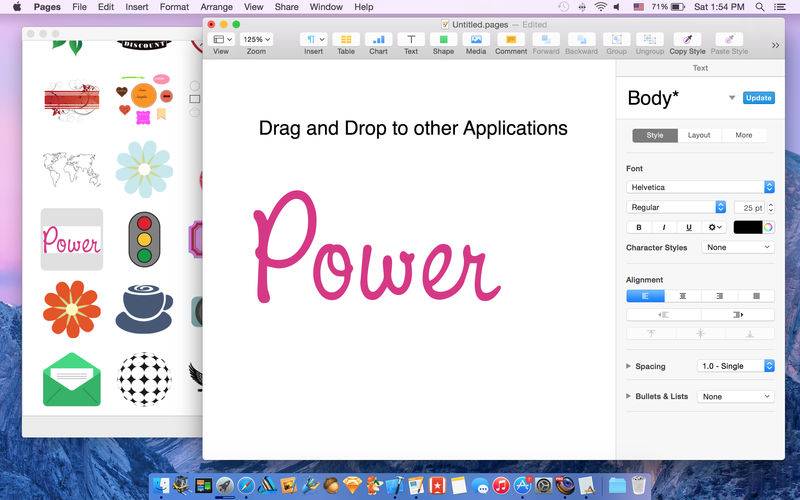
Task: Insert a Table from toolbar
Action: click(346, 39)
